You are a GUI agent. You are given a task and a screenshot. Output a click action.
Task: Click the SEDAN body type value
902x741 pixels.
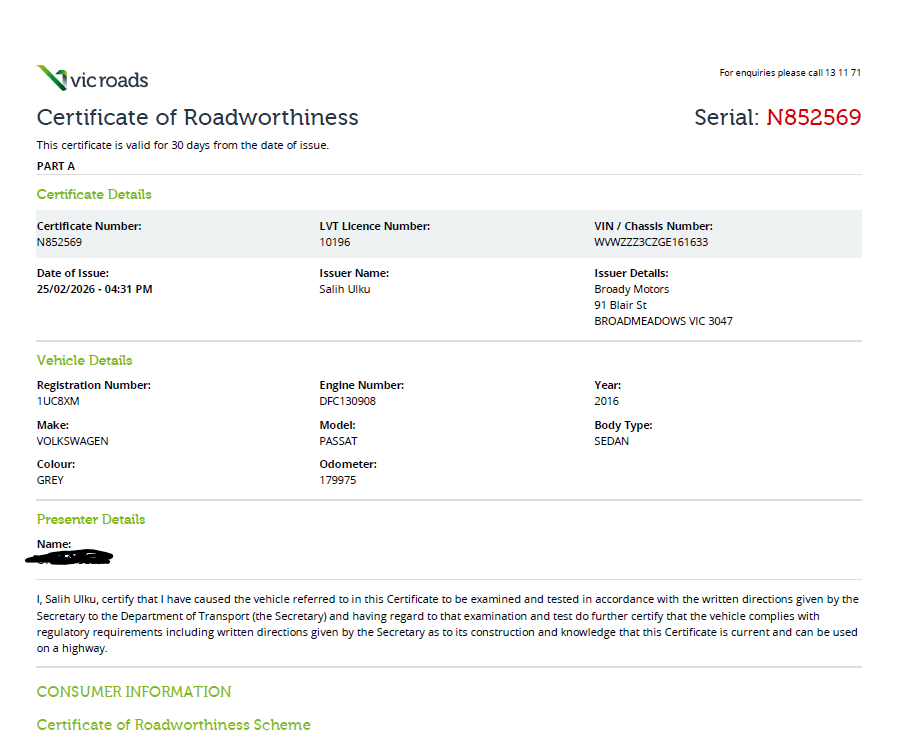click(611, 441)
